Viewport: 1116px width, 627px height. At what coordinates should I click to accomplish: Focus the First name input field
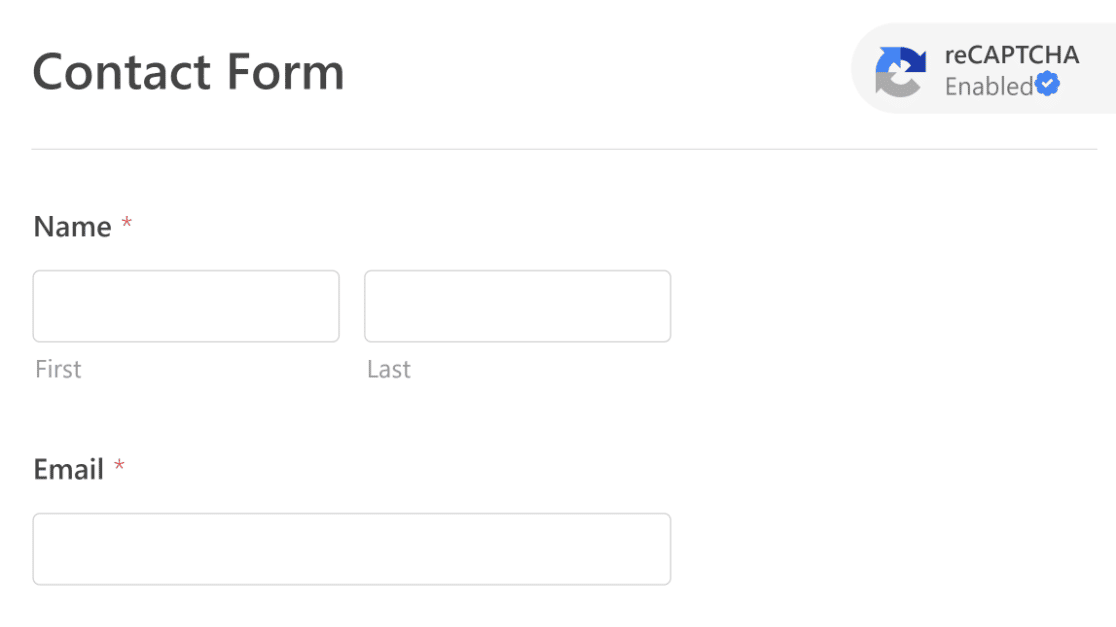click(186, 306)
